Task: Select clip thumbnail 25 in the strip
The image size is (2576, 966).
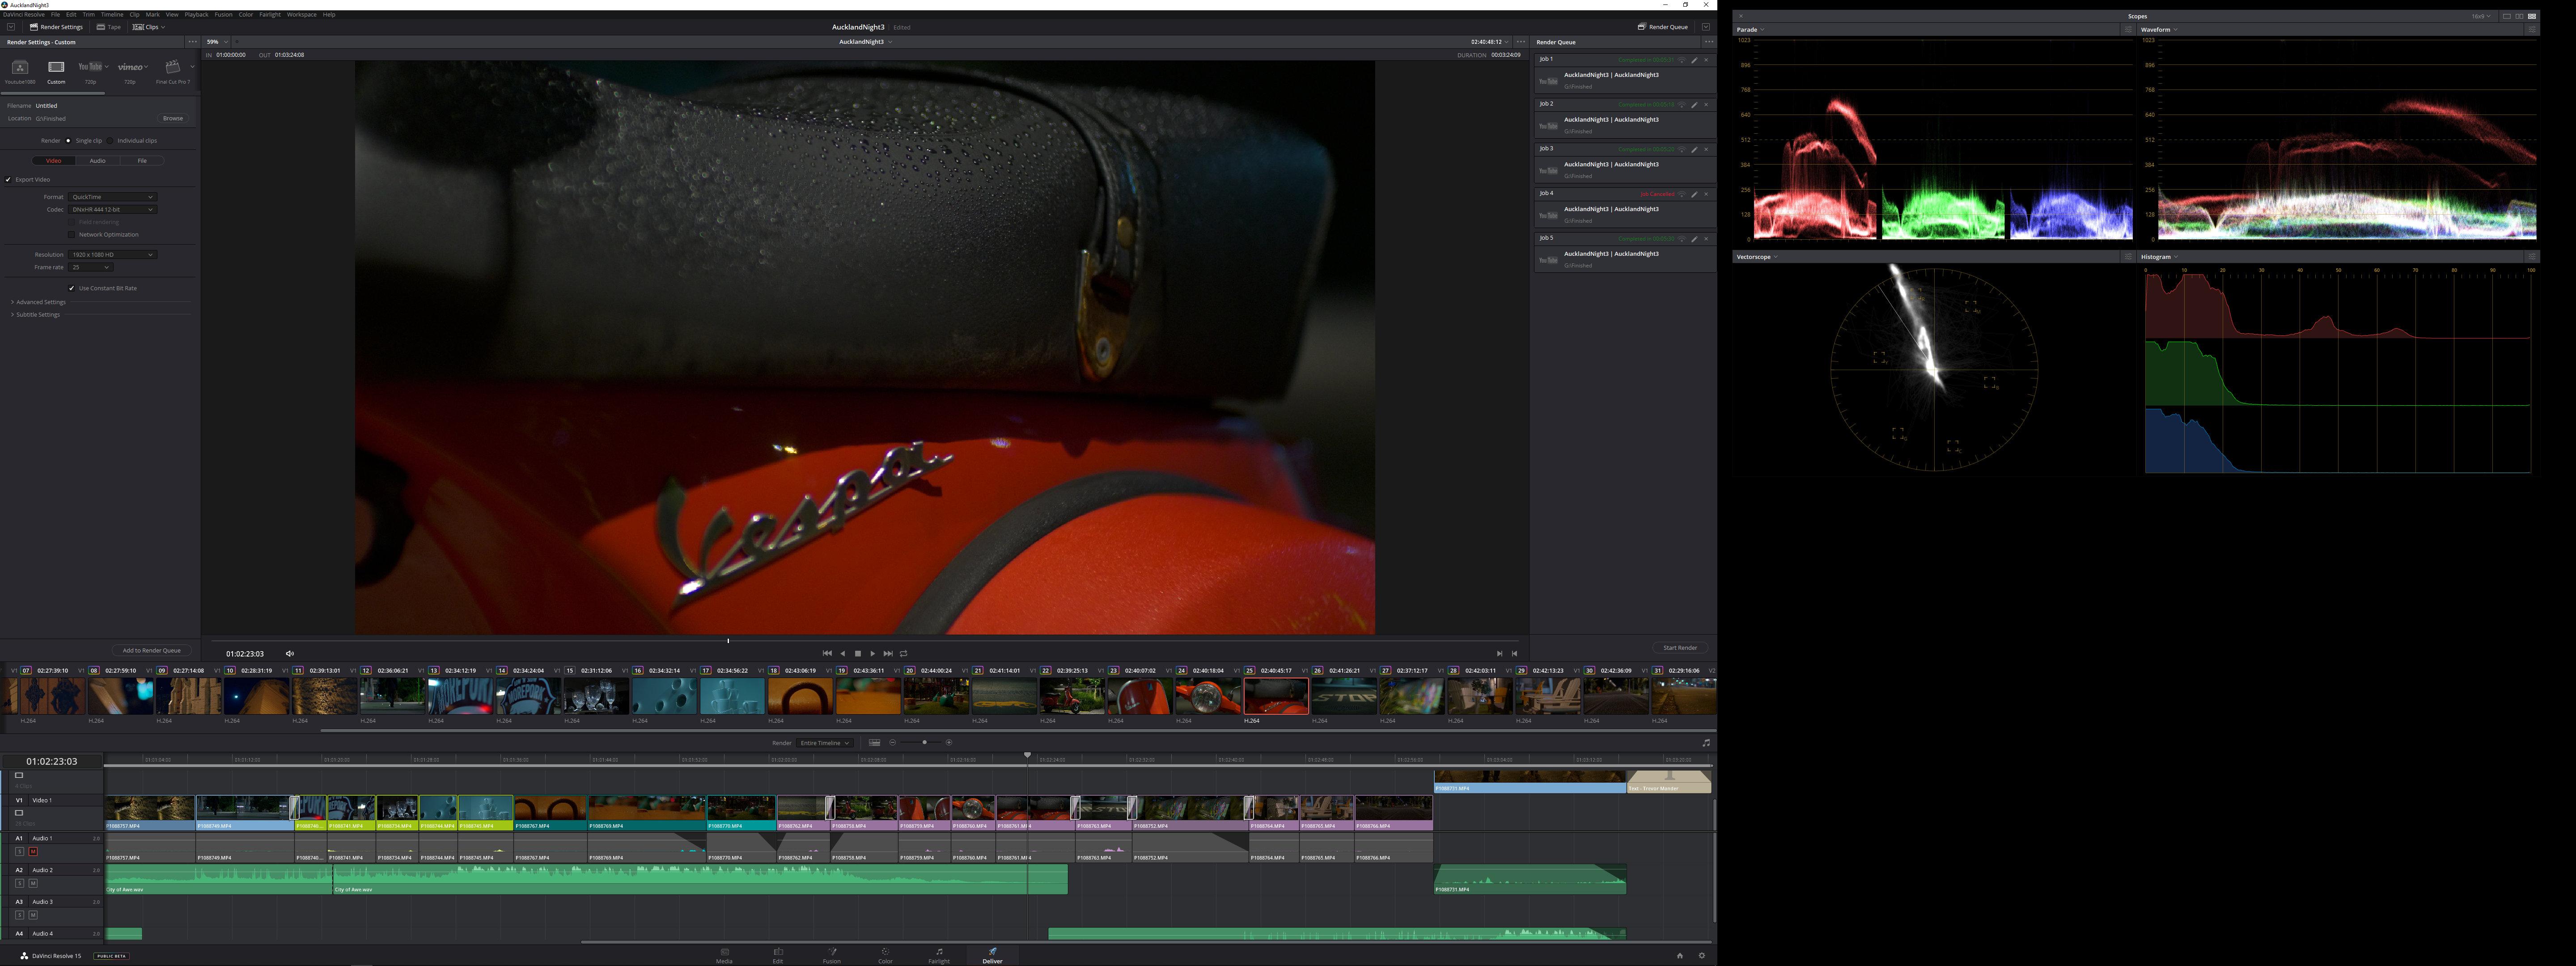Action: tap(1275, 696)
